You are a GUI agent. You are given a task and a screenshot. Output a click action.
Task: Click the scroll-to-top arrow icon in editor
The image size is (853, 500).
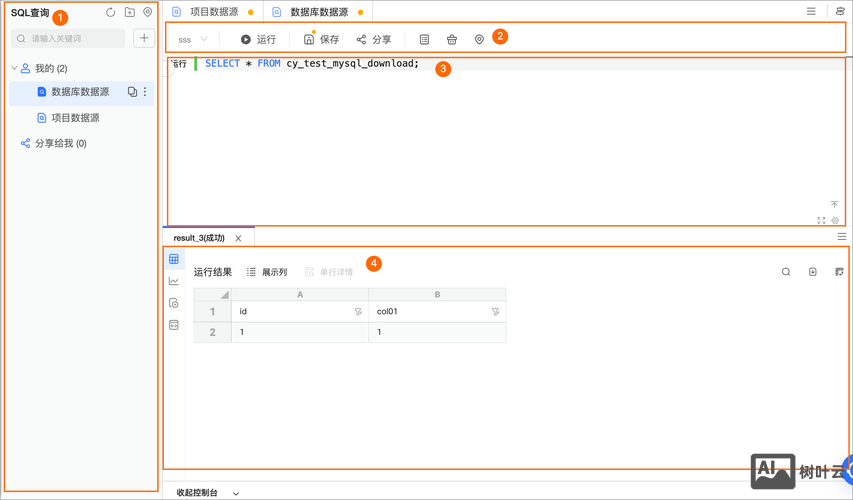(x=835, y=205)
